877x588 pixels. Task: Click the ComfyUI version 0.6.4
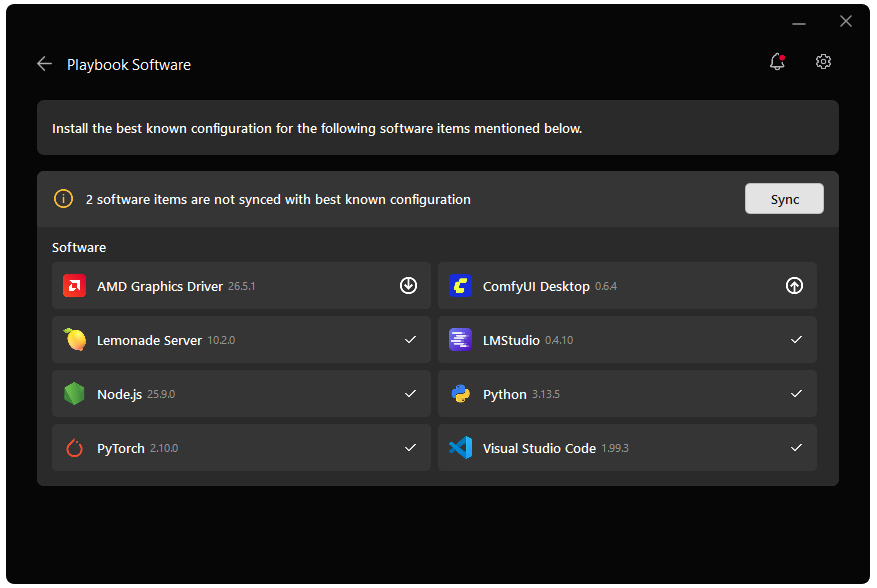[x=606, y=286]
